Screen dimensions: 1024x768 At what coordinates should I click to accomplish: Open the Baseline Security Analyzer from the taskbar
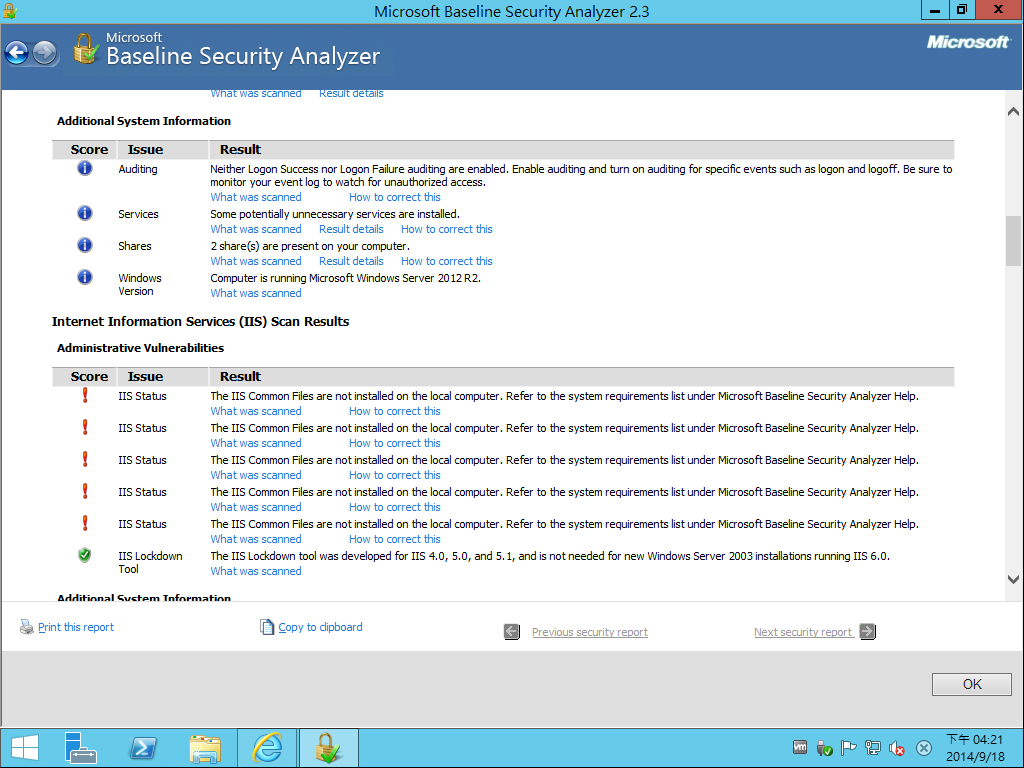(329, 747)
